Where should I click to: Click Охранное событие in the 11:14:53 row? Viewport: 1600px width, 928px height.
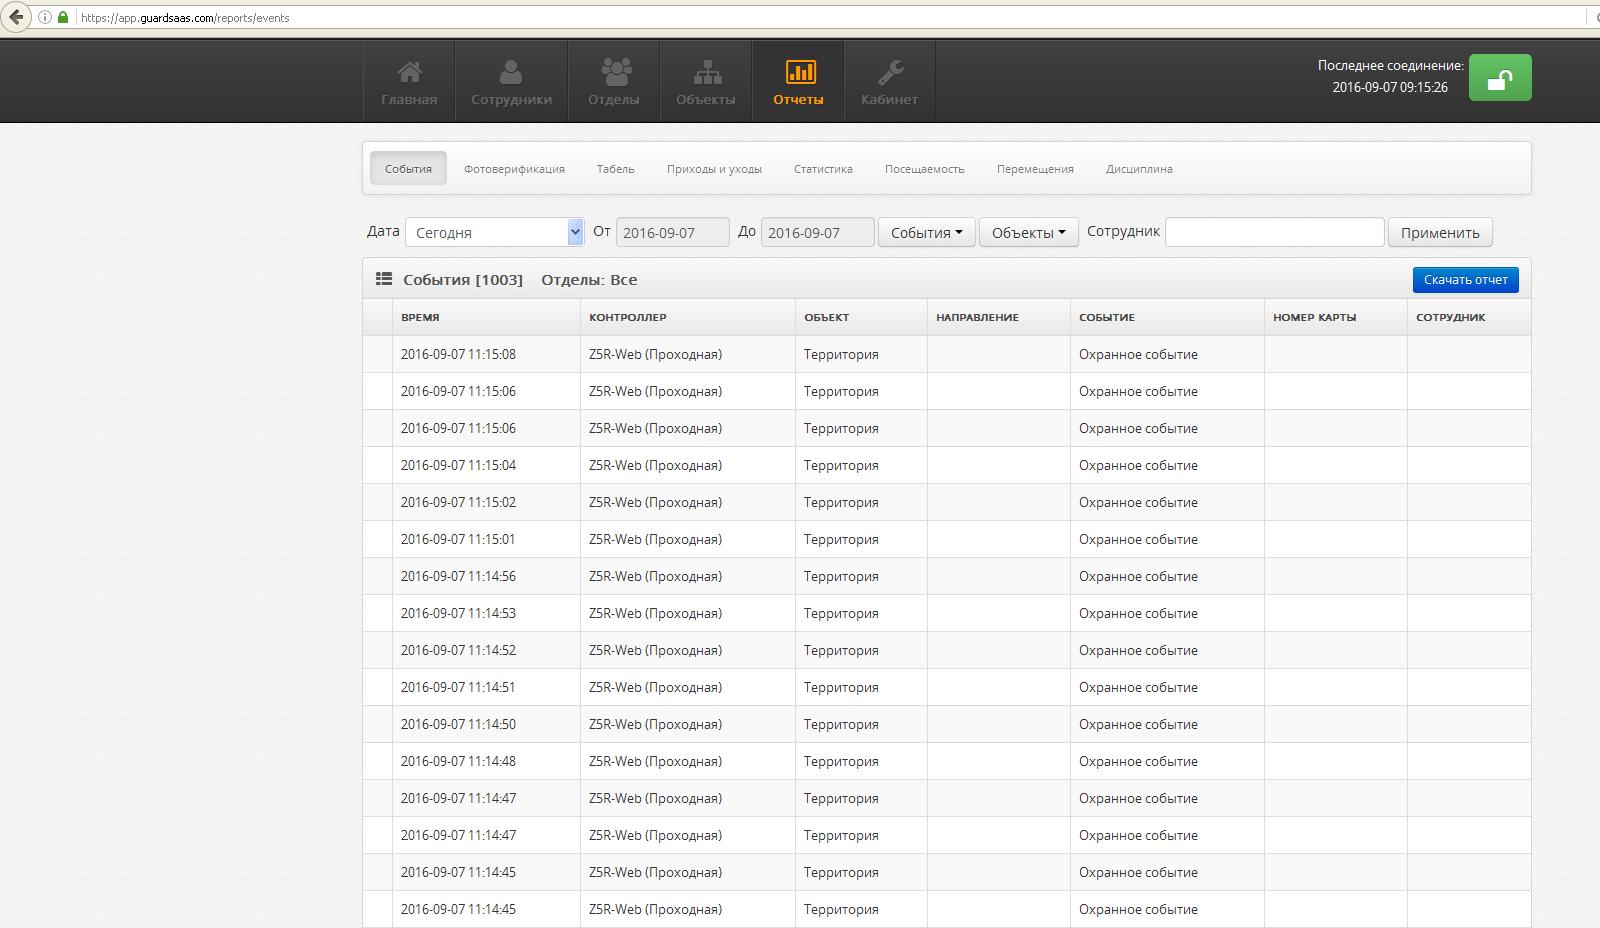(1138, 613)
